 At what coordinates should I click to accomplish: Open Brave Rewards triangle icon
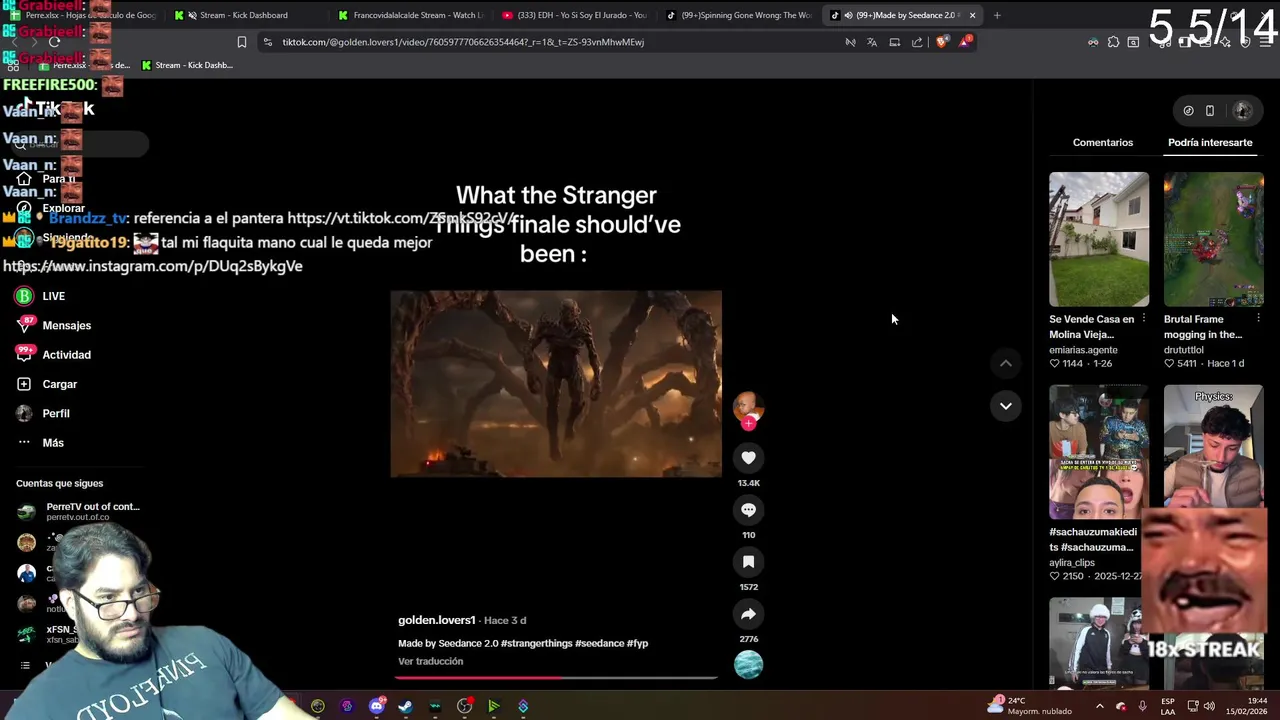click(x=965, y=42)
